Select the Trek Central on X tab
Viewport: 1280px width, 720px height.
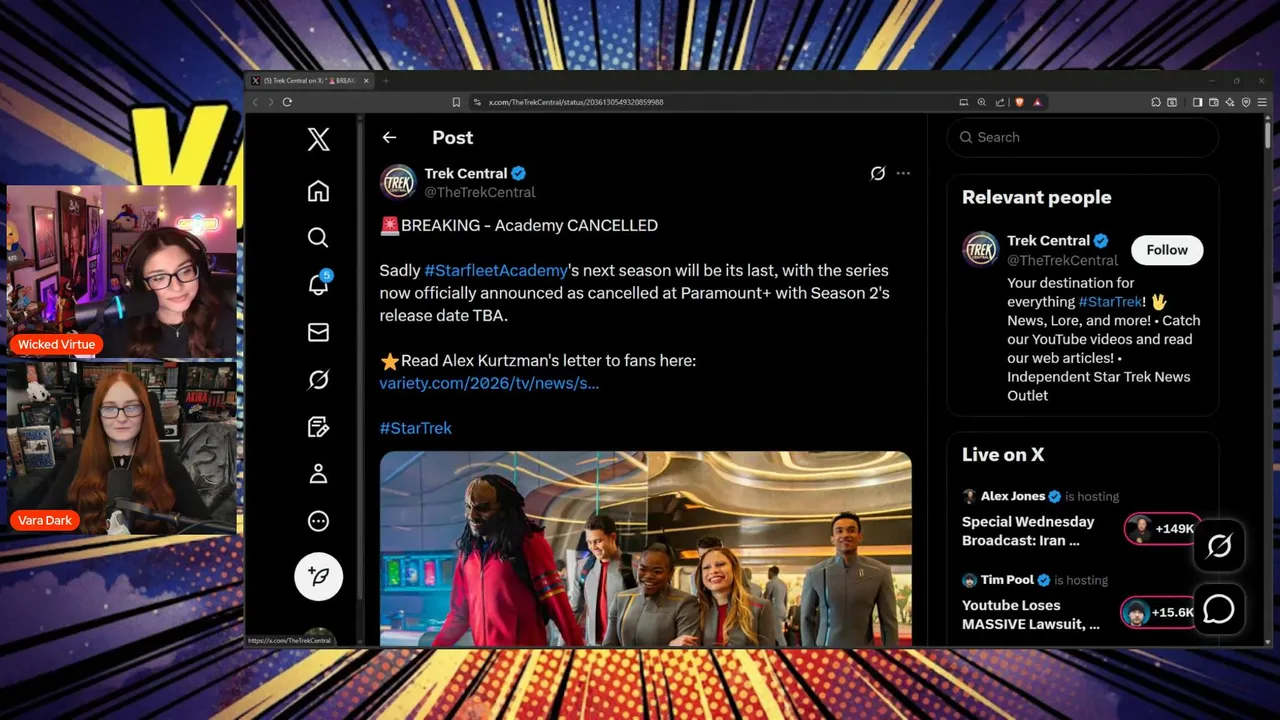[308, 81]
